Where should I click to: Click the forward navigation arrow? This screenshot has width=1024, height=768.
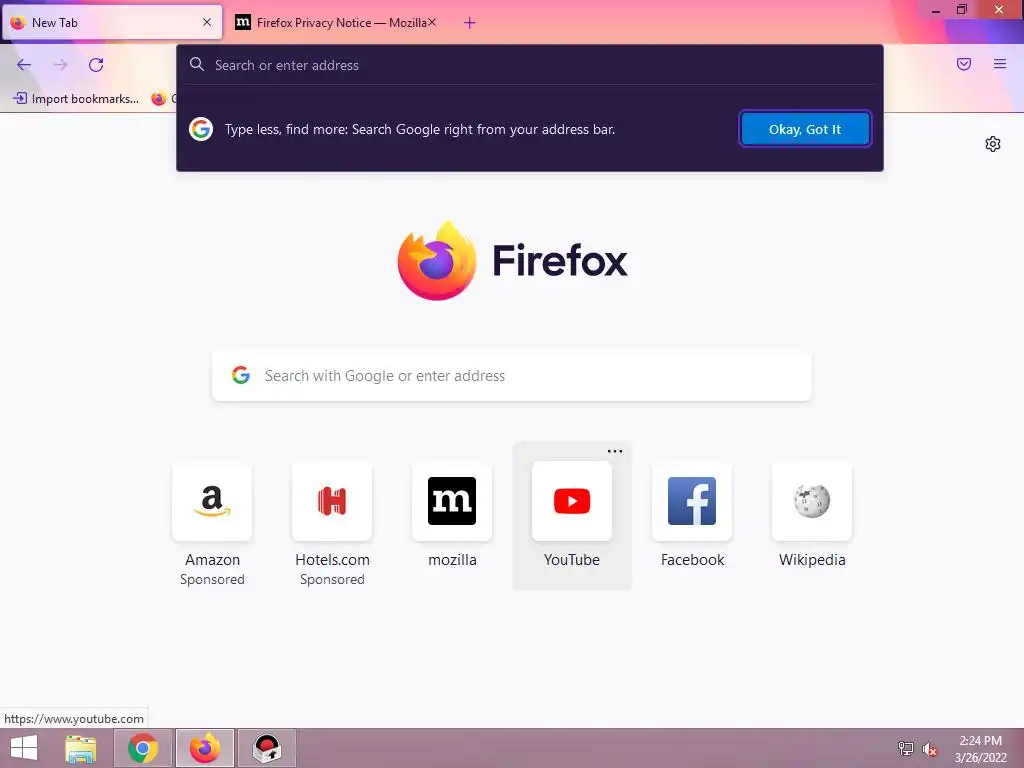tap(60, 65)
